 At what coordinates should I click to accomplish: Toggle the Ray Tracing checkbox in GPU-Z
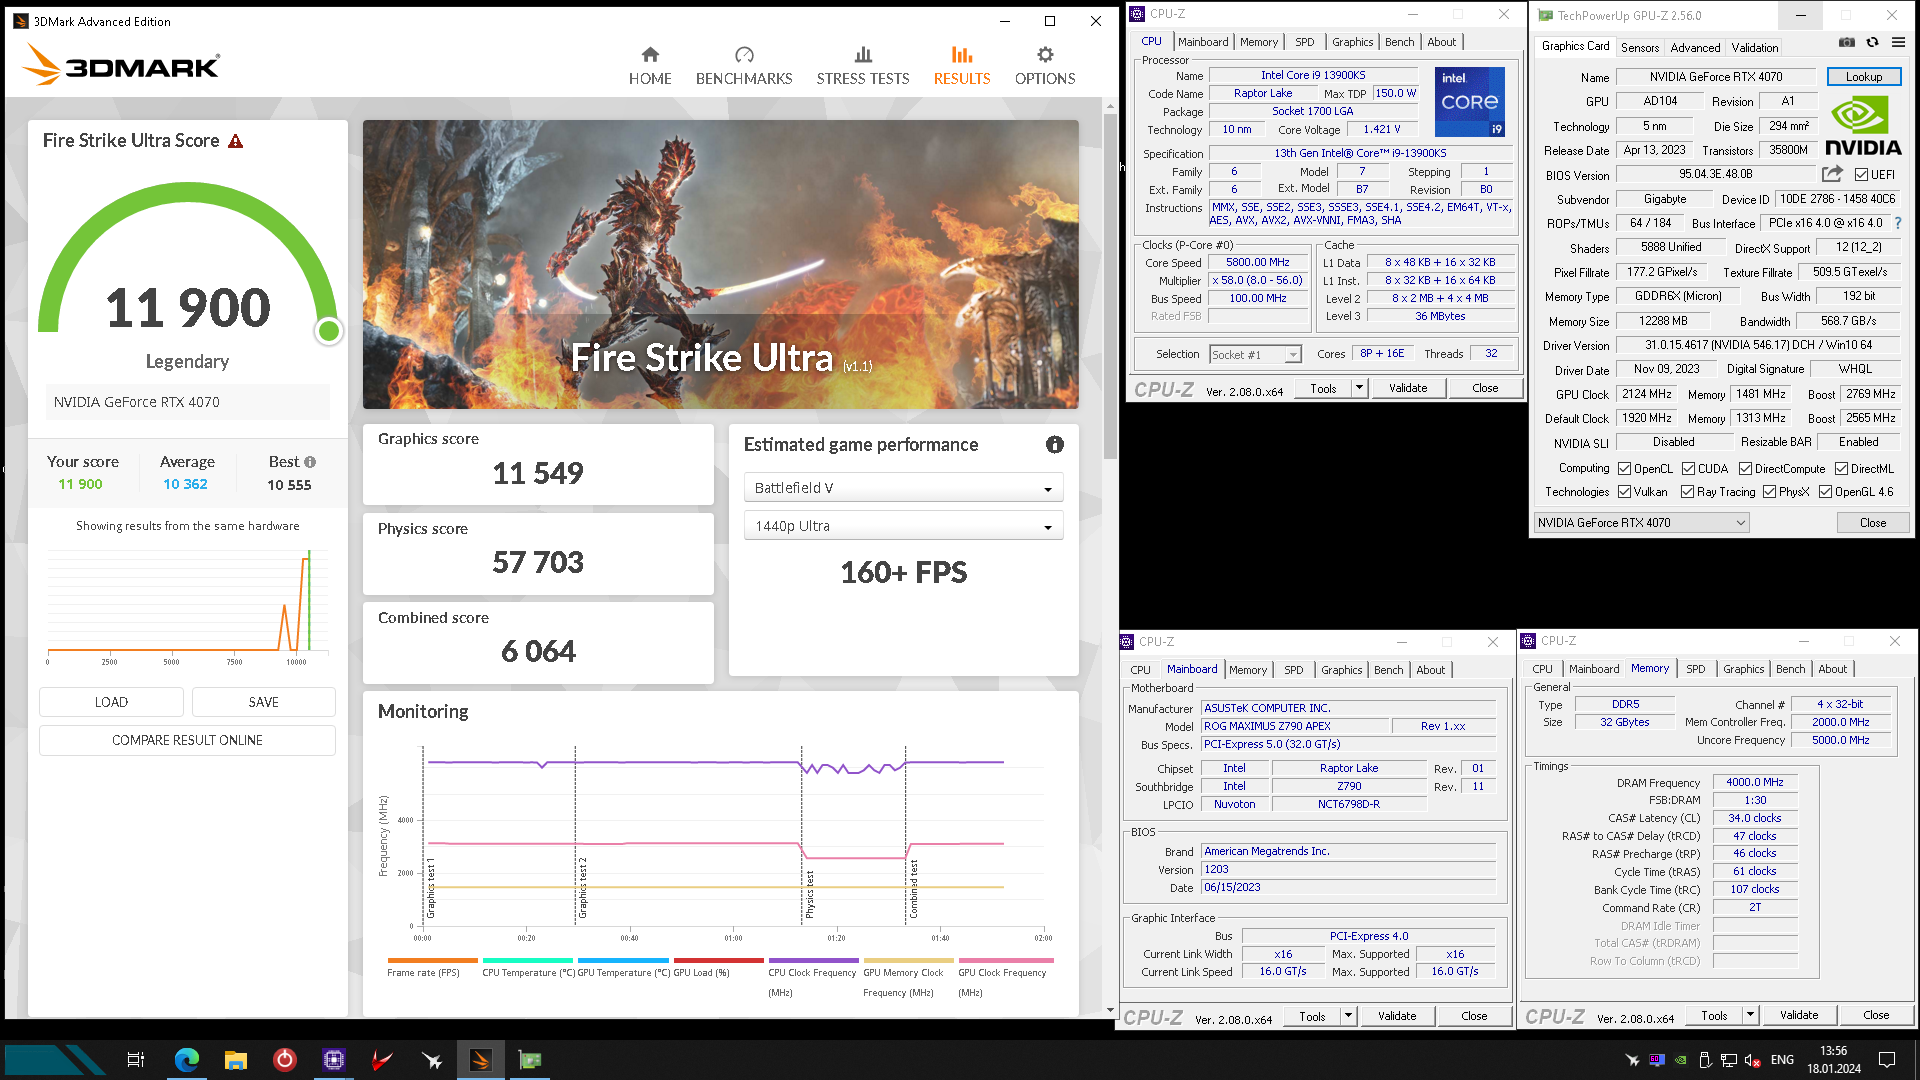[x=1688, y=492]
